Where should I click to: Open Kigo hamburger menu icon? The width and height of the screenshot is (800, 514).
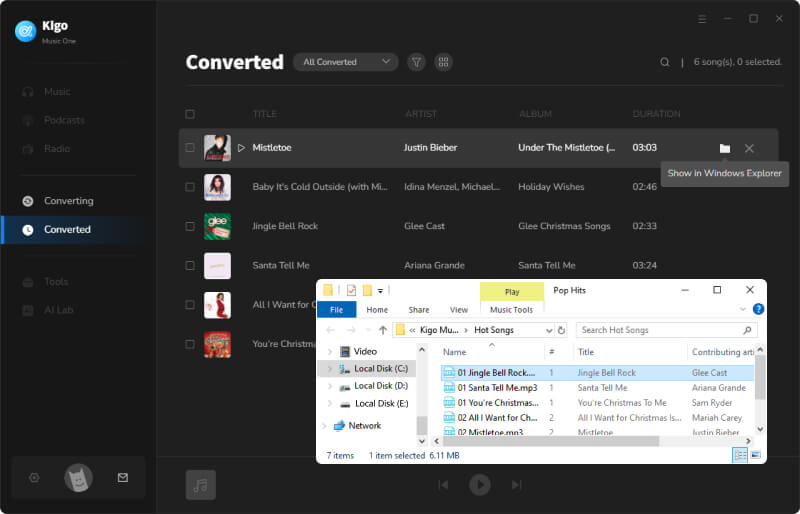[702, 19]
